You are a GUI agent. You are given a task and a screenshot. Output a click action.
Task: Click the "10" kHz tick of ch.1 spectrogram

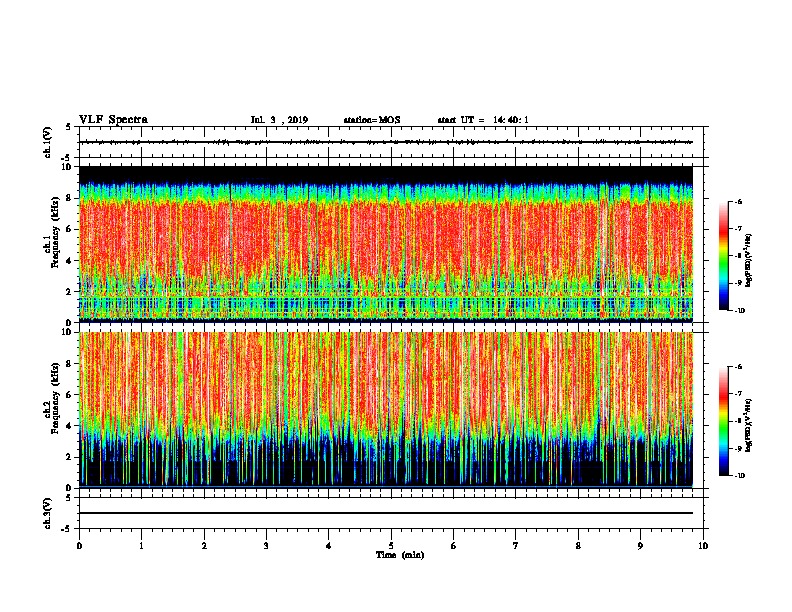(68, 167)
